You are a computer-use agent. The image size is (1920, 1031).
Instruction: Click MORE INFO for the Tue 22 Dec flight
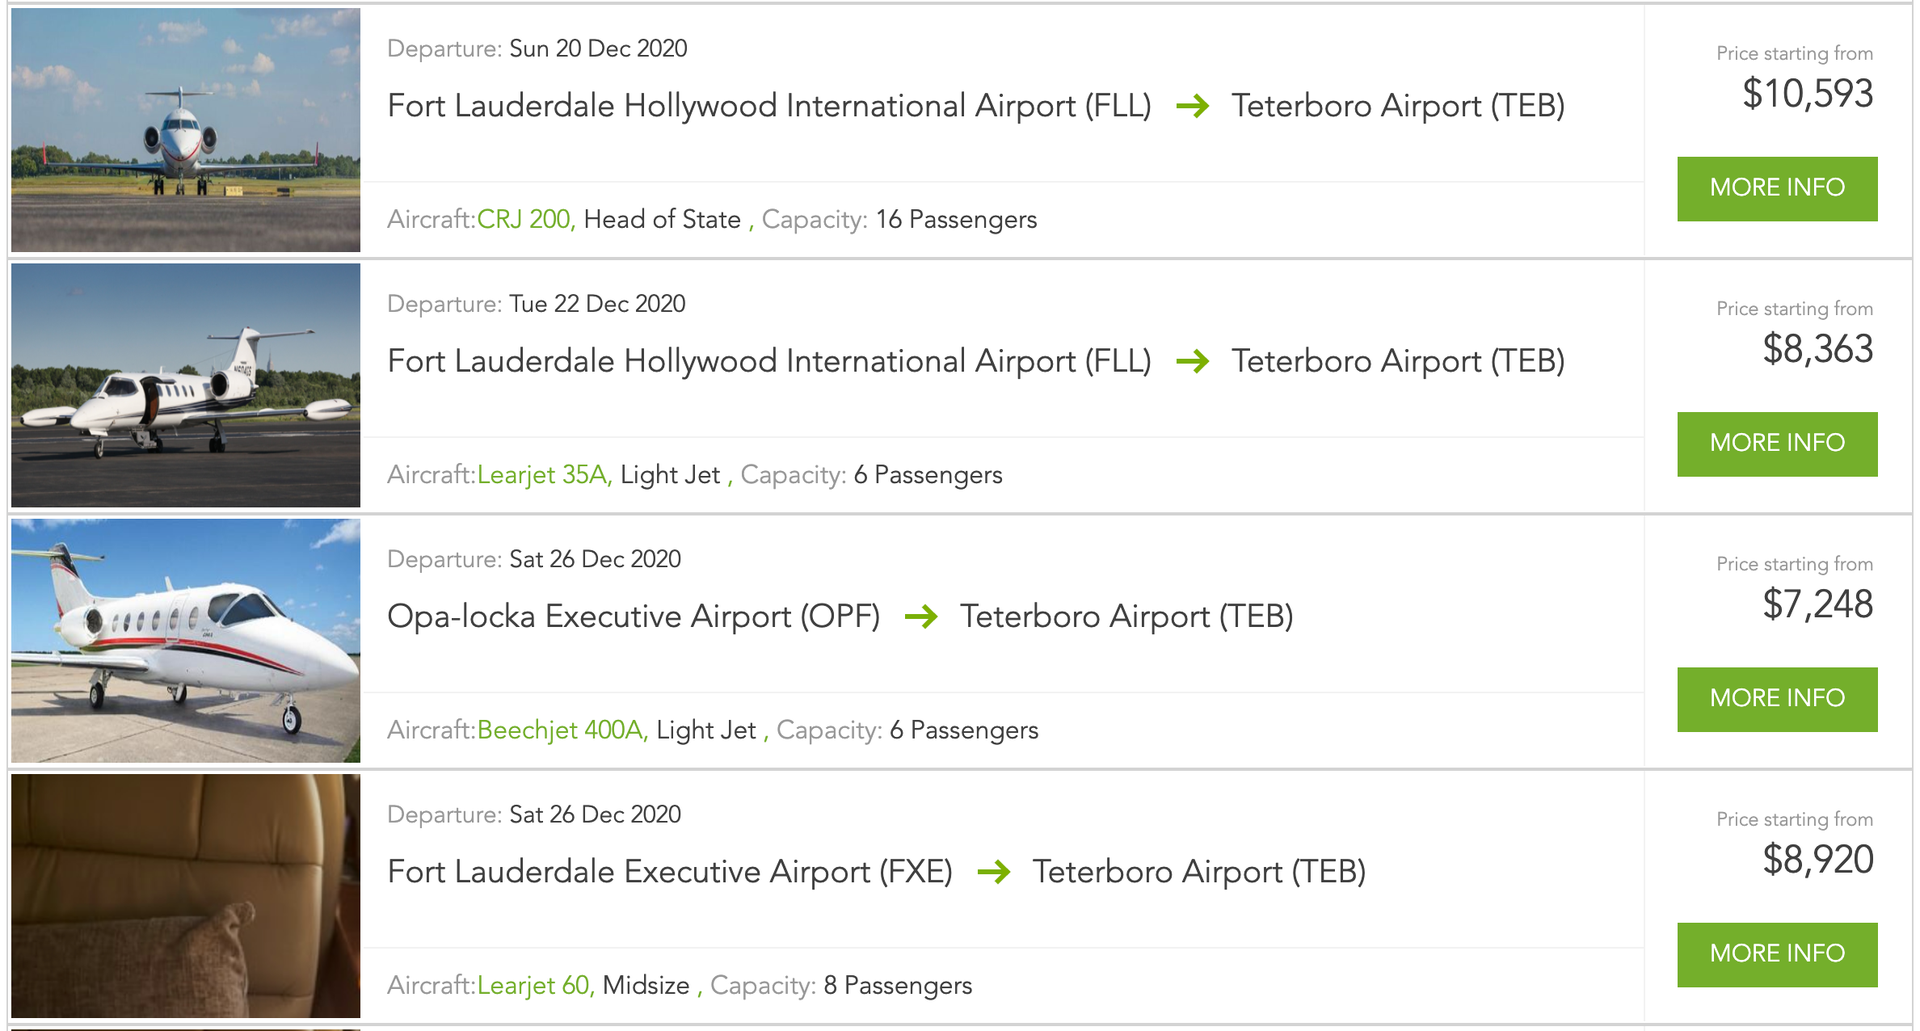pyautogui.click(x=1776, y=444)
